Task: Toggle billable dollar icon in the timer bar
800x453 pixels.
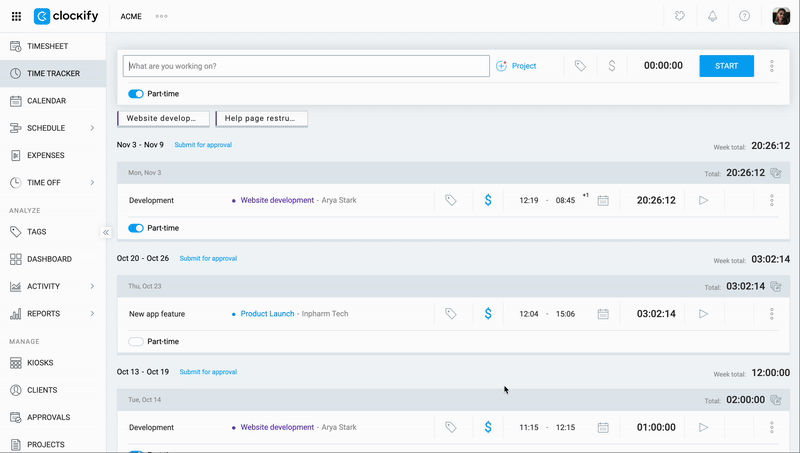Action: click(x=611, y=66)
